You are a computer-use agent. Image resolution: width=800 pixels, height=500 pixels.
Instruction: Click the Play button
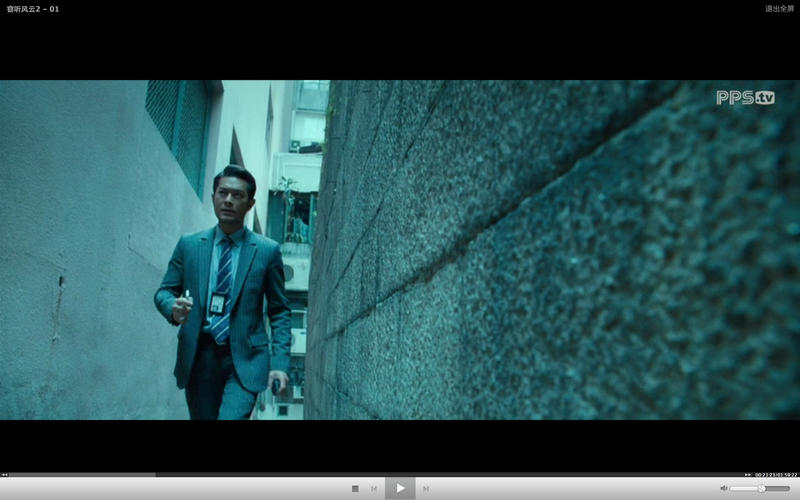point(400,488)
